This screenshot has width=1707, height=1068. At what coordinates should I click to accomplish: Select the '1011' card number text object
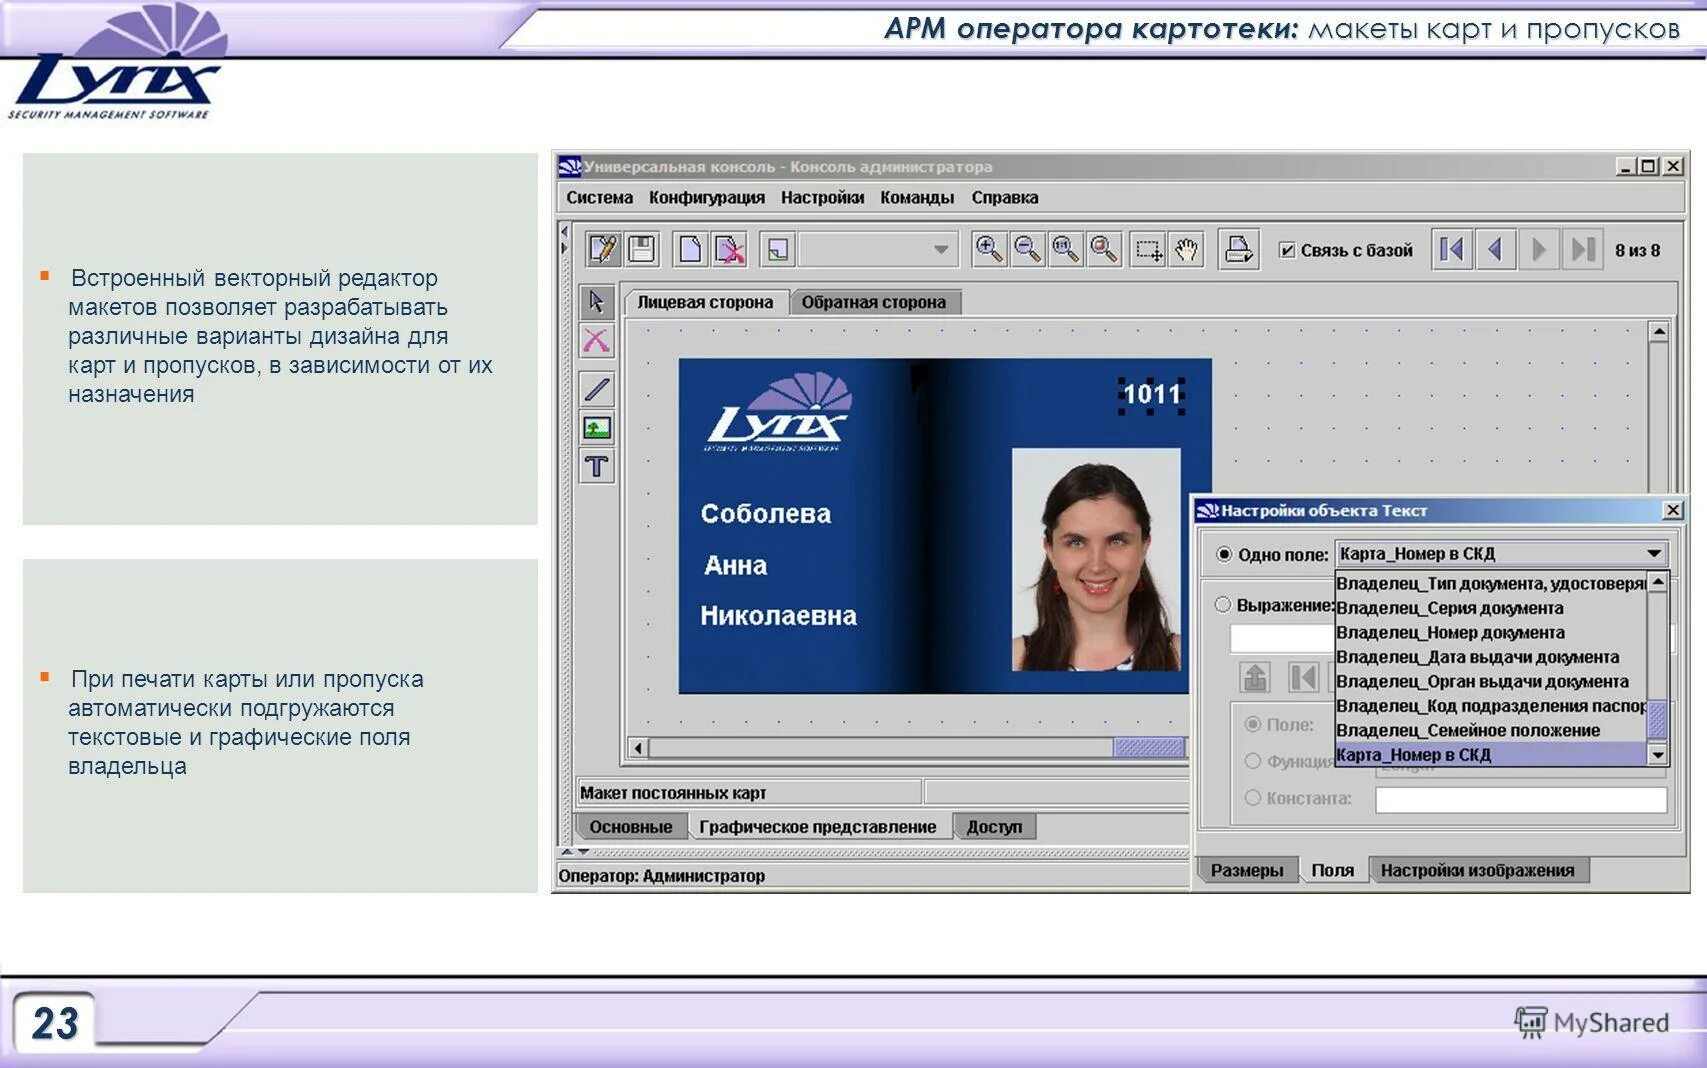point(1152,394)
